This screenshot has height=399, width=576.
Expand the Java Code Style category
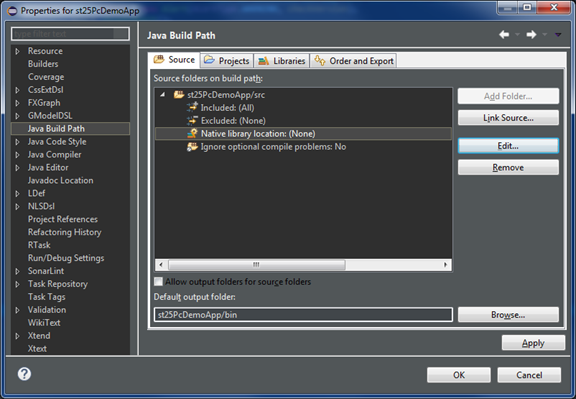pyautogui.click(x=17, y=142)
